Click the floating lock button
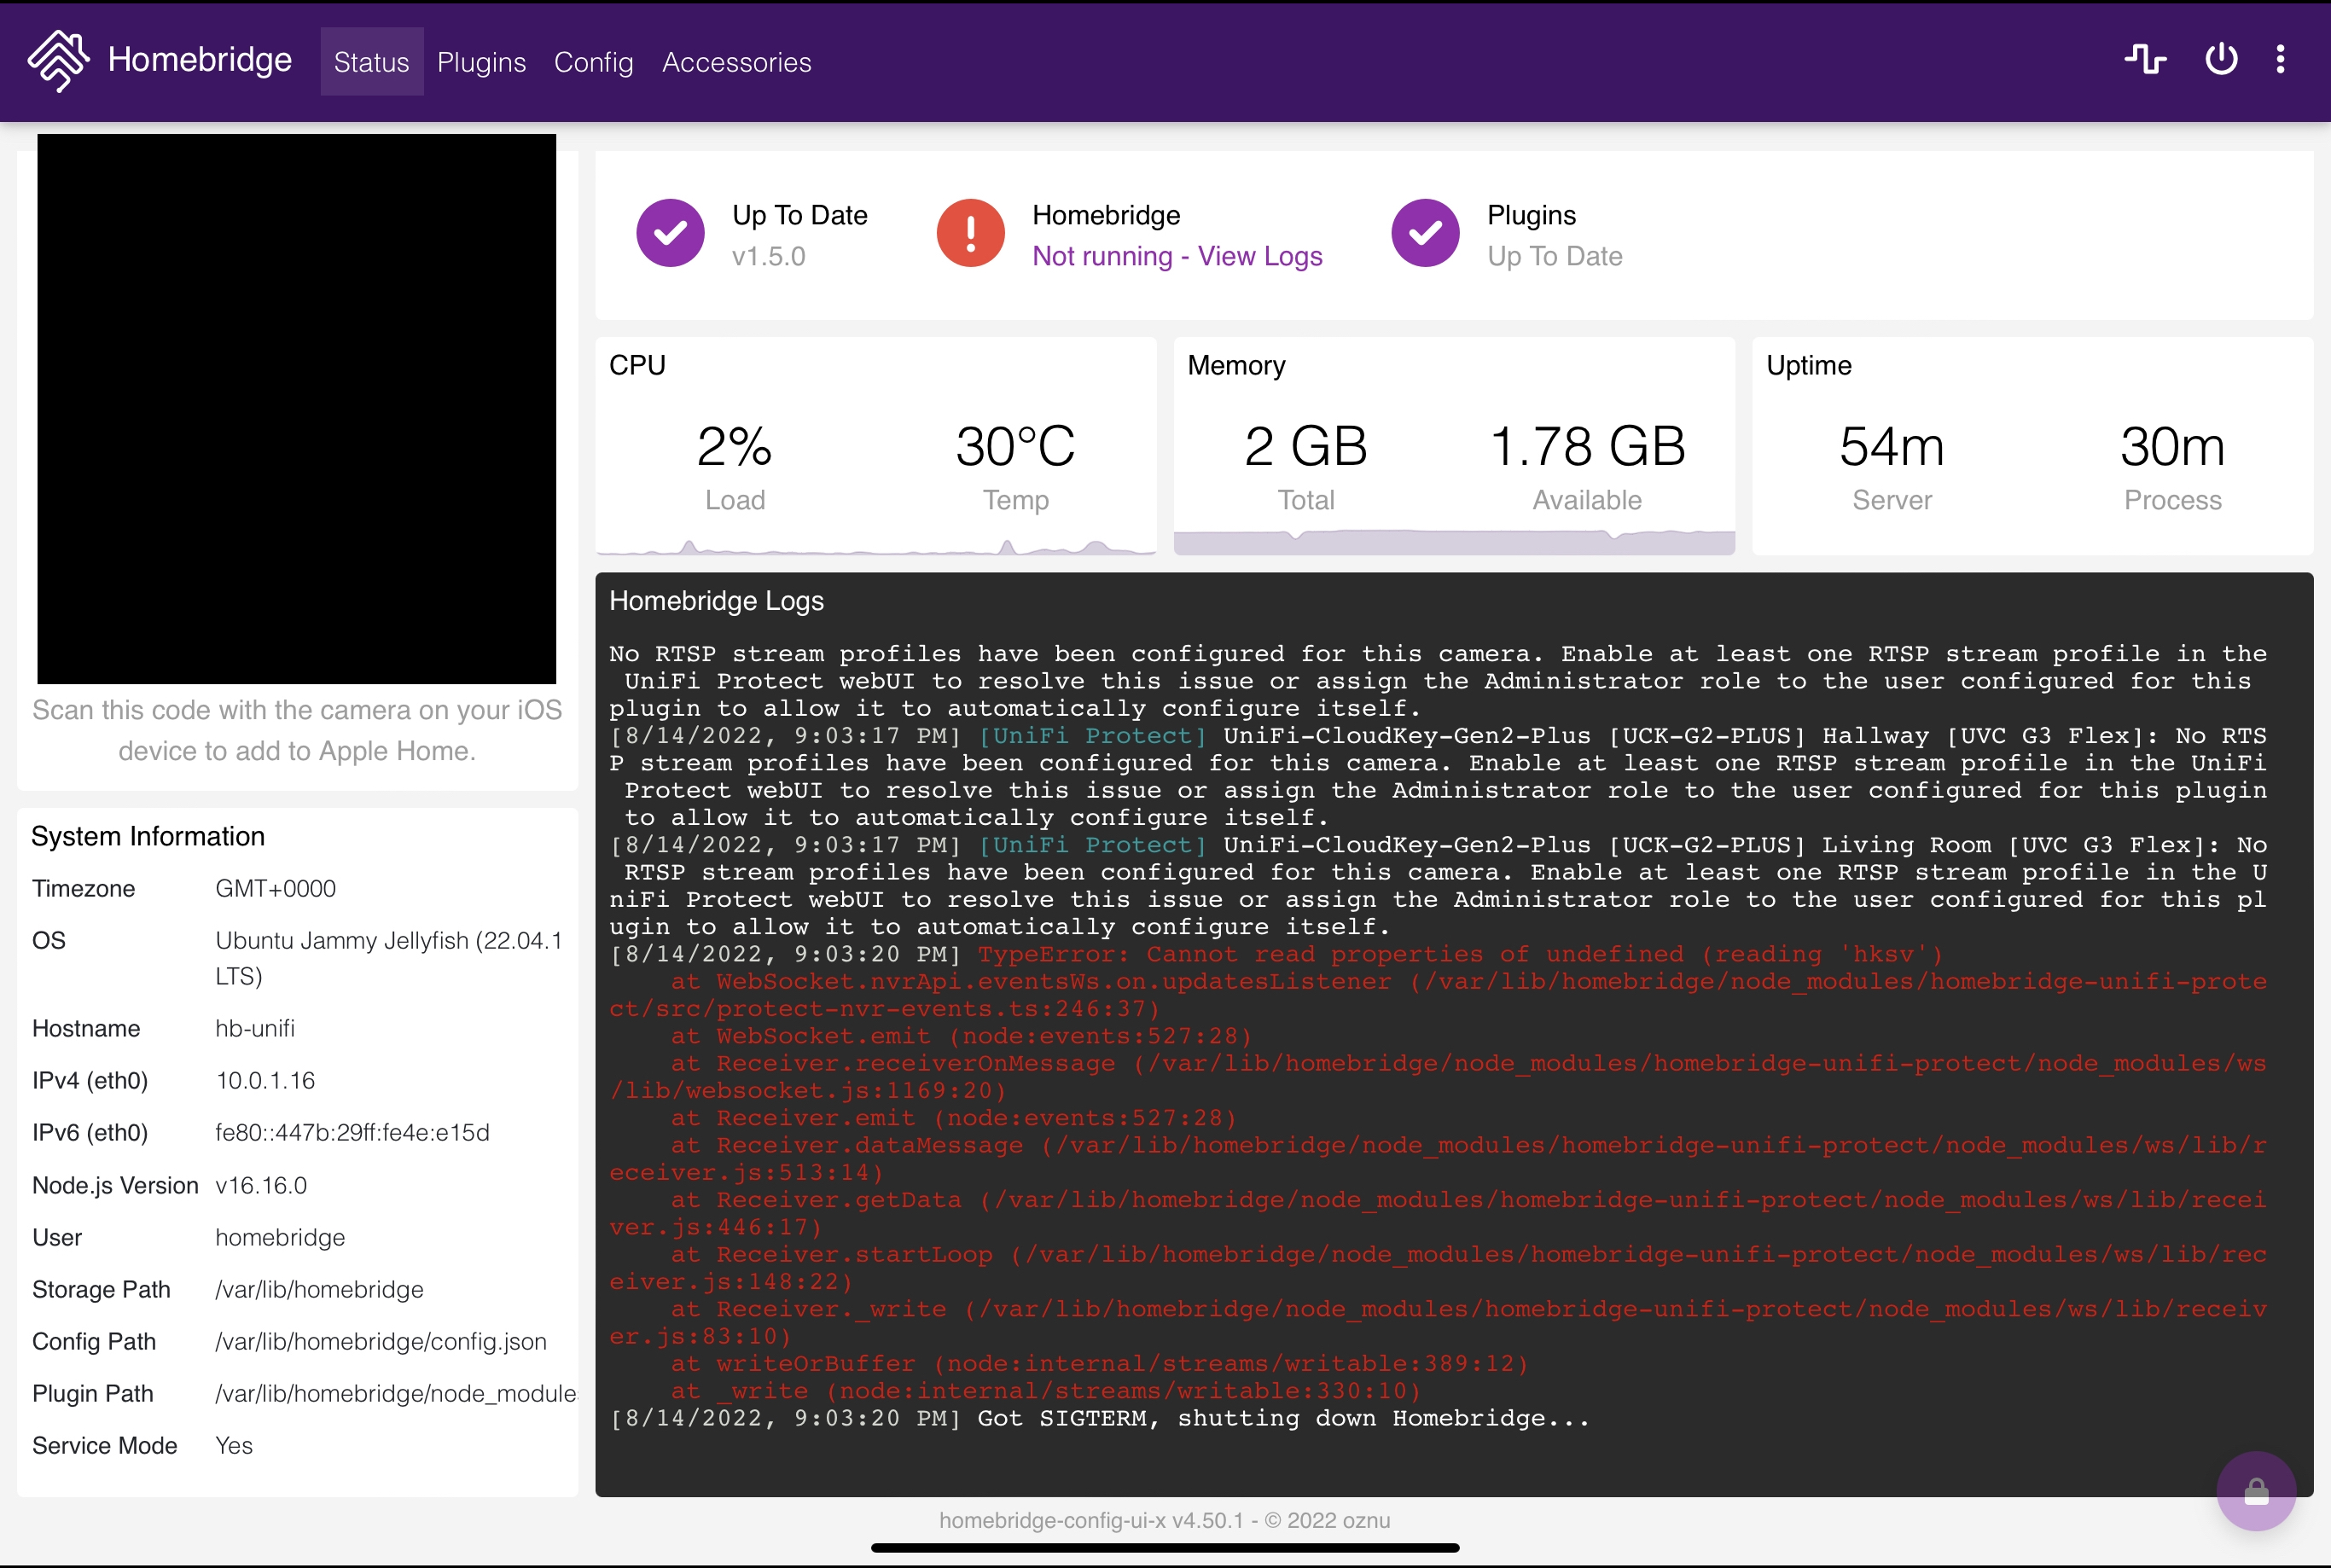This screenshot has width=2331, height=1568. pos(2256,1491)
